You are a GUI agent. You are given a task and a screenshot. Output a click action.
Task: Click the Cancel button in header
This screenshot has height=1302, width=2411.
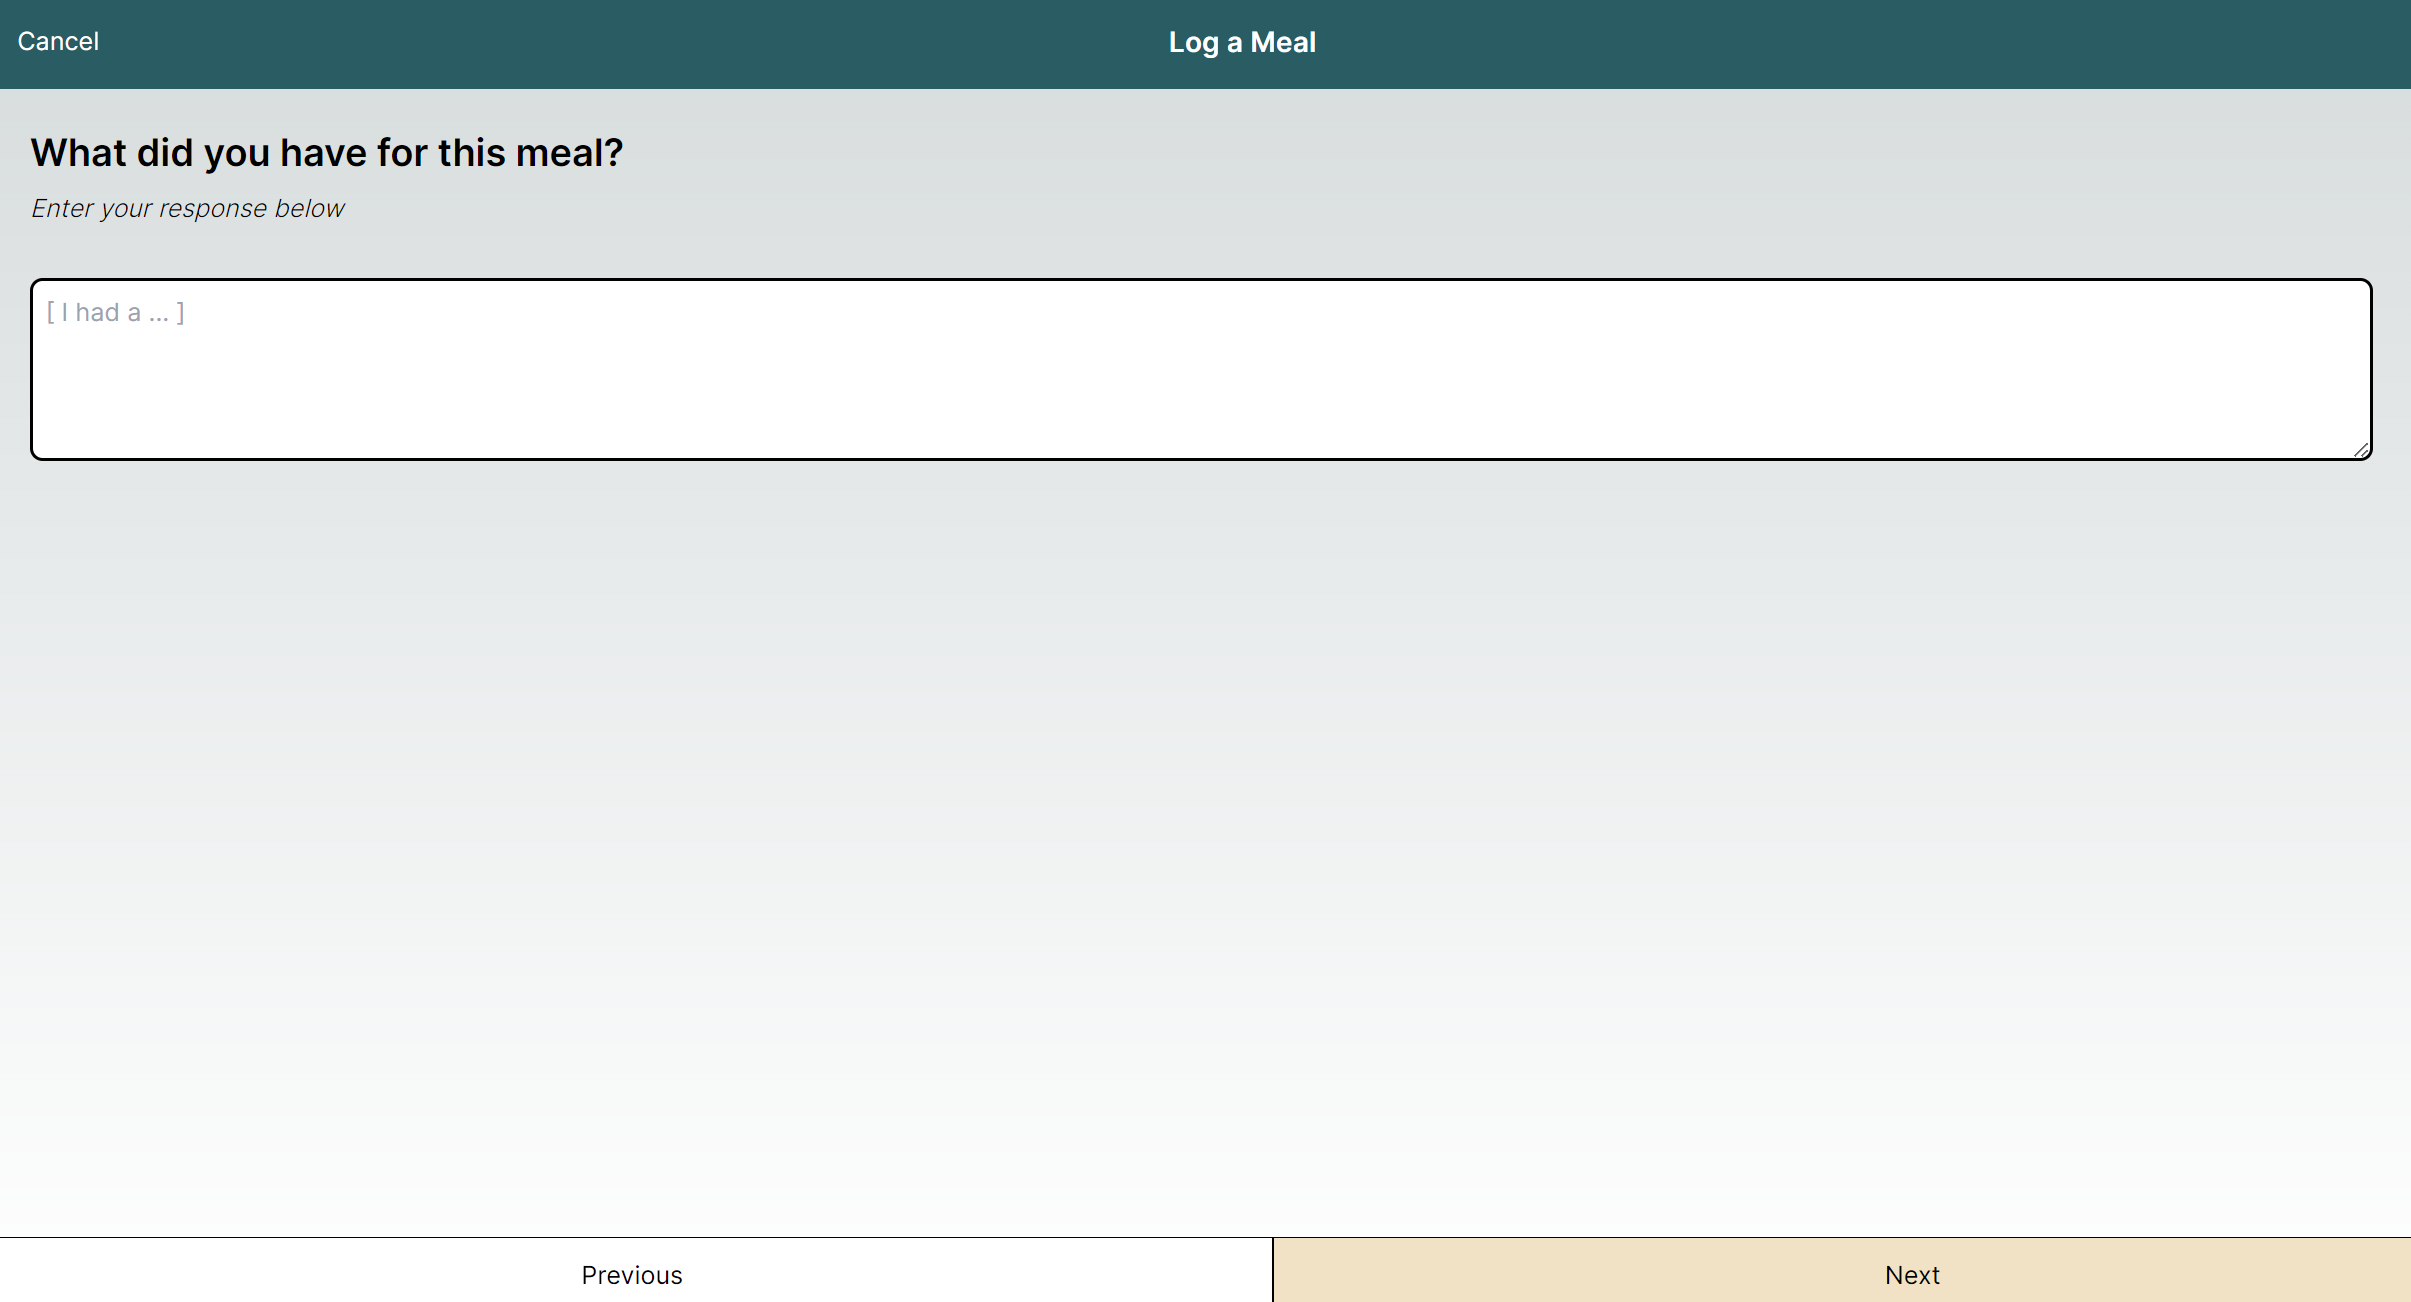click(58, 42)
